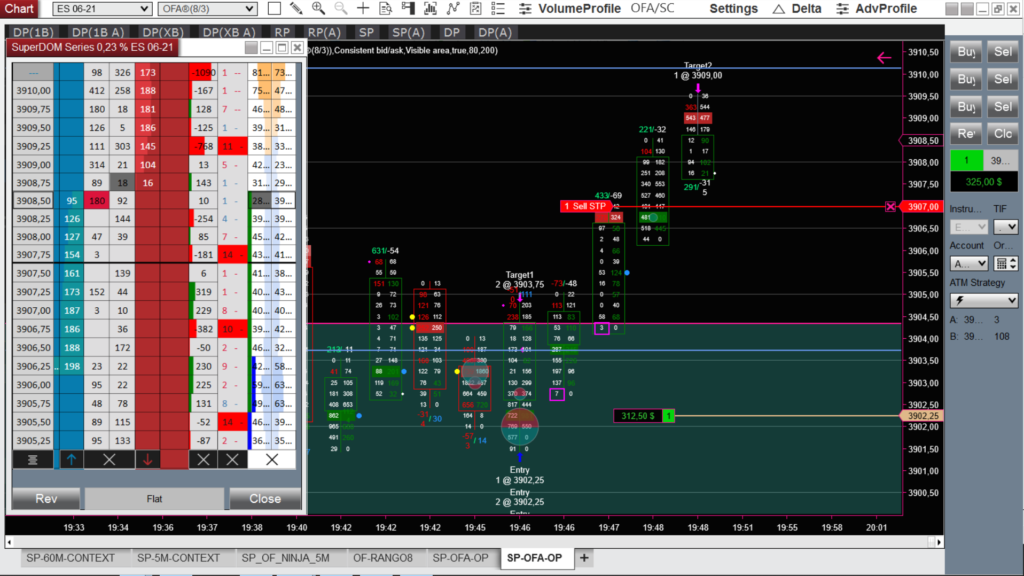Click the blue up arrow in SuperDOM
The image size is (1024, 576).
click(x=71, y=460)
